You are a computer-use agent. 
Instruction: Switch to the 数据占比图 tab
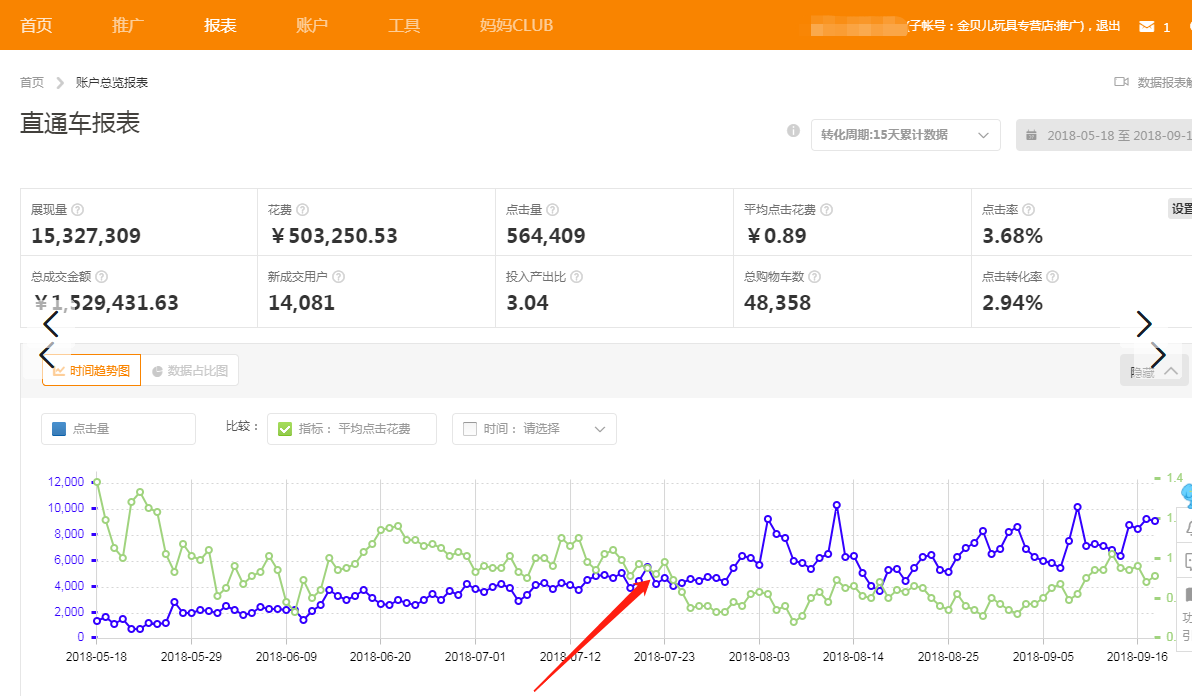coord(190,371)
